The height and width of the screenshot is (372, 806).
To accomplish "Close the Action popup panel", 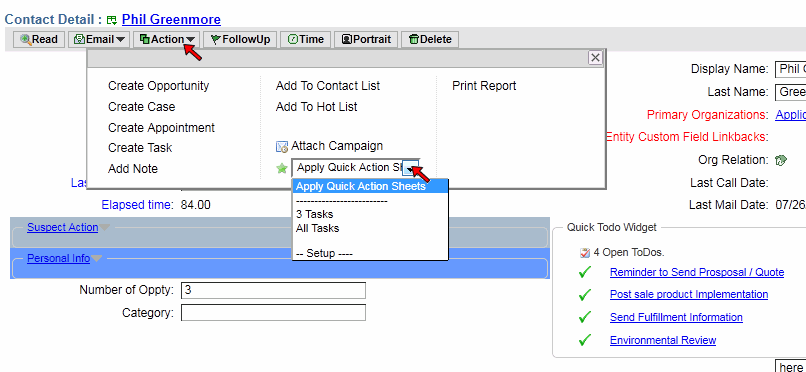I will pos(595,58).
